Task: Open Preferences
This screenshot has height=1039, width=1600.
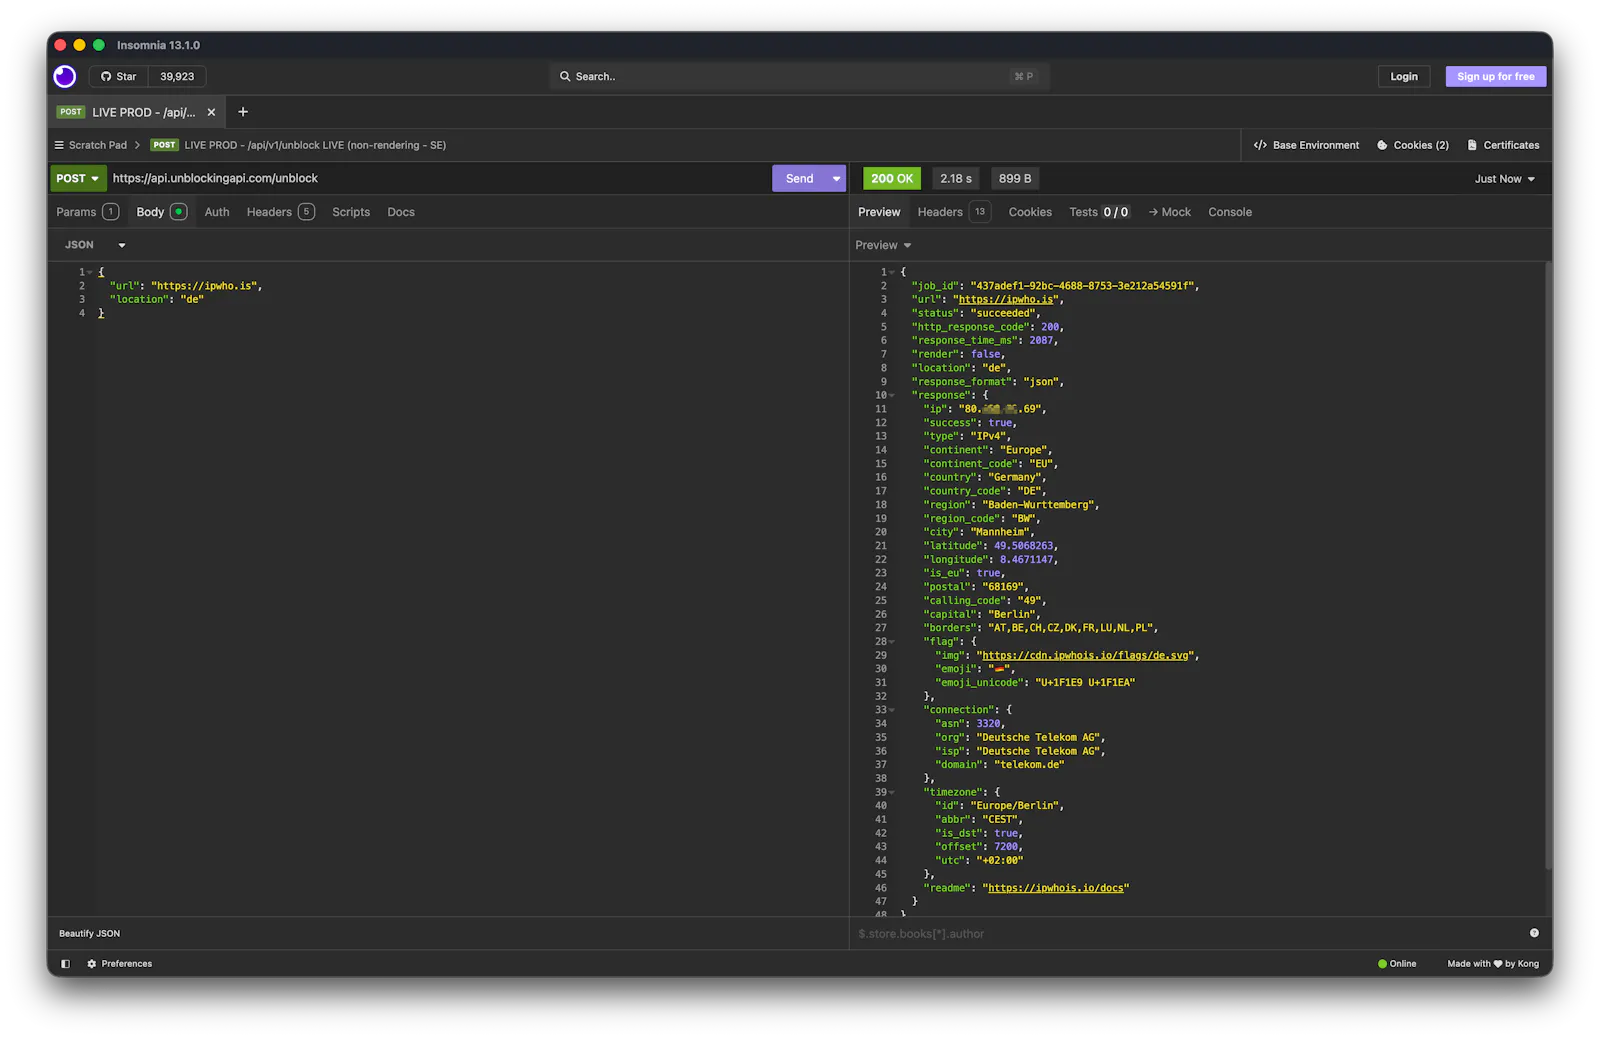Action: click(x=120, y=964)
